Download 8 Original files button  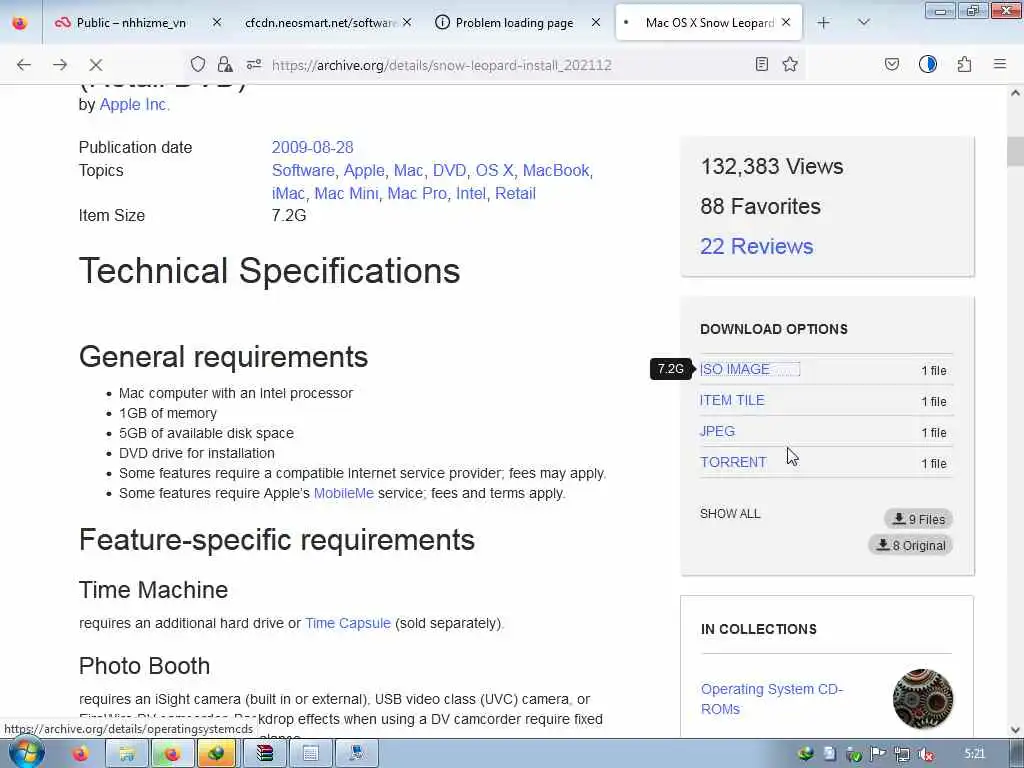[910, 545]
